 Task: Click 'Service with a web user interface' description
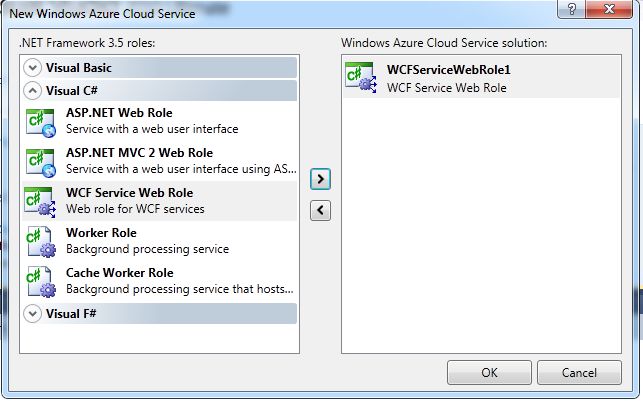(152, 129)
